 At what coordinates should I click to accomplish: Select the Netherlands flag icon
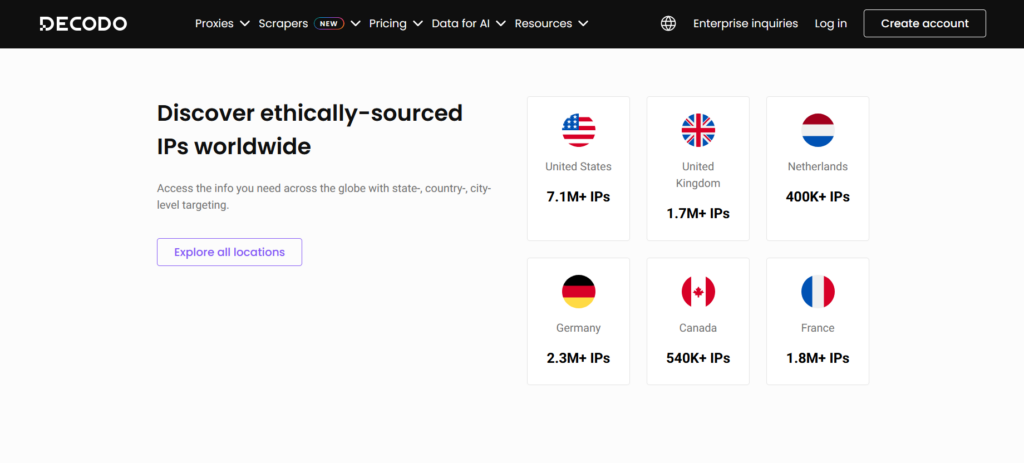point(817,130)
